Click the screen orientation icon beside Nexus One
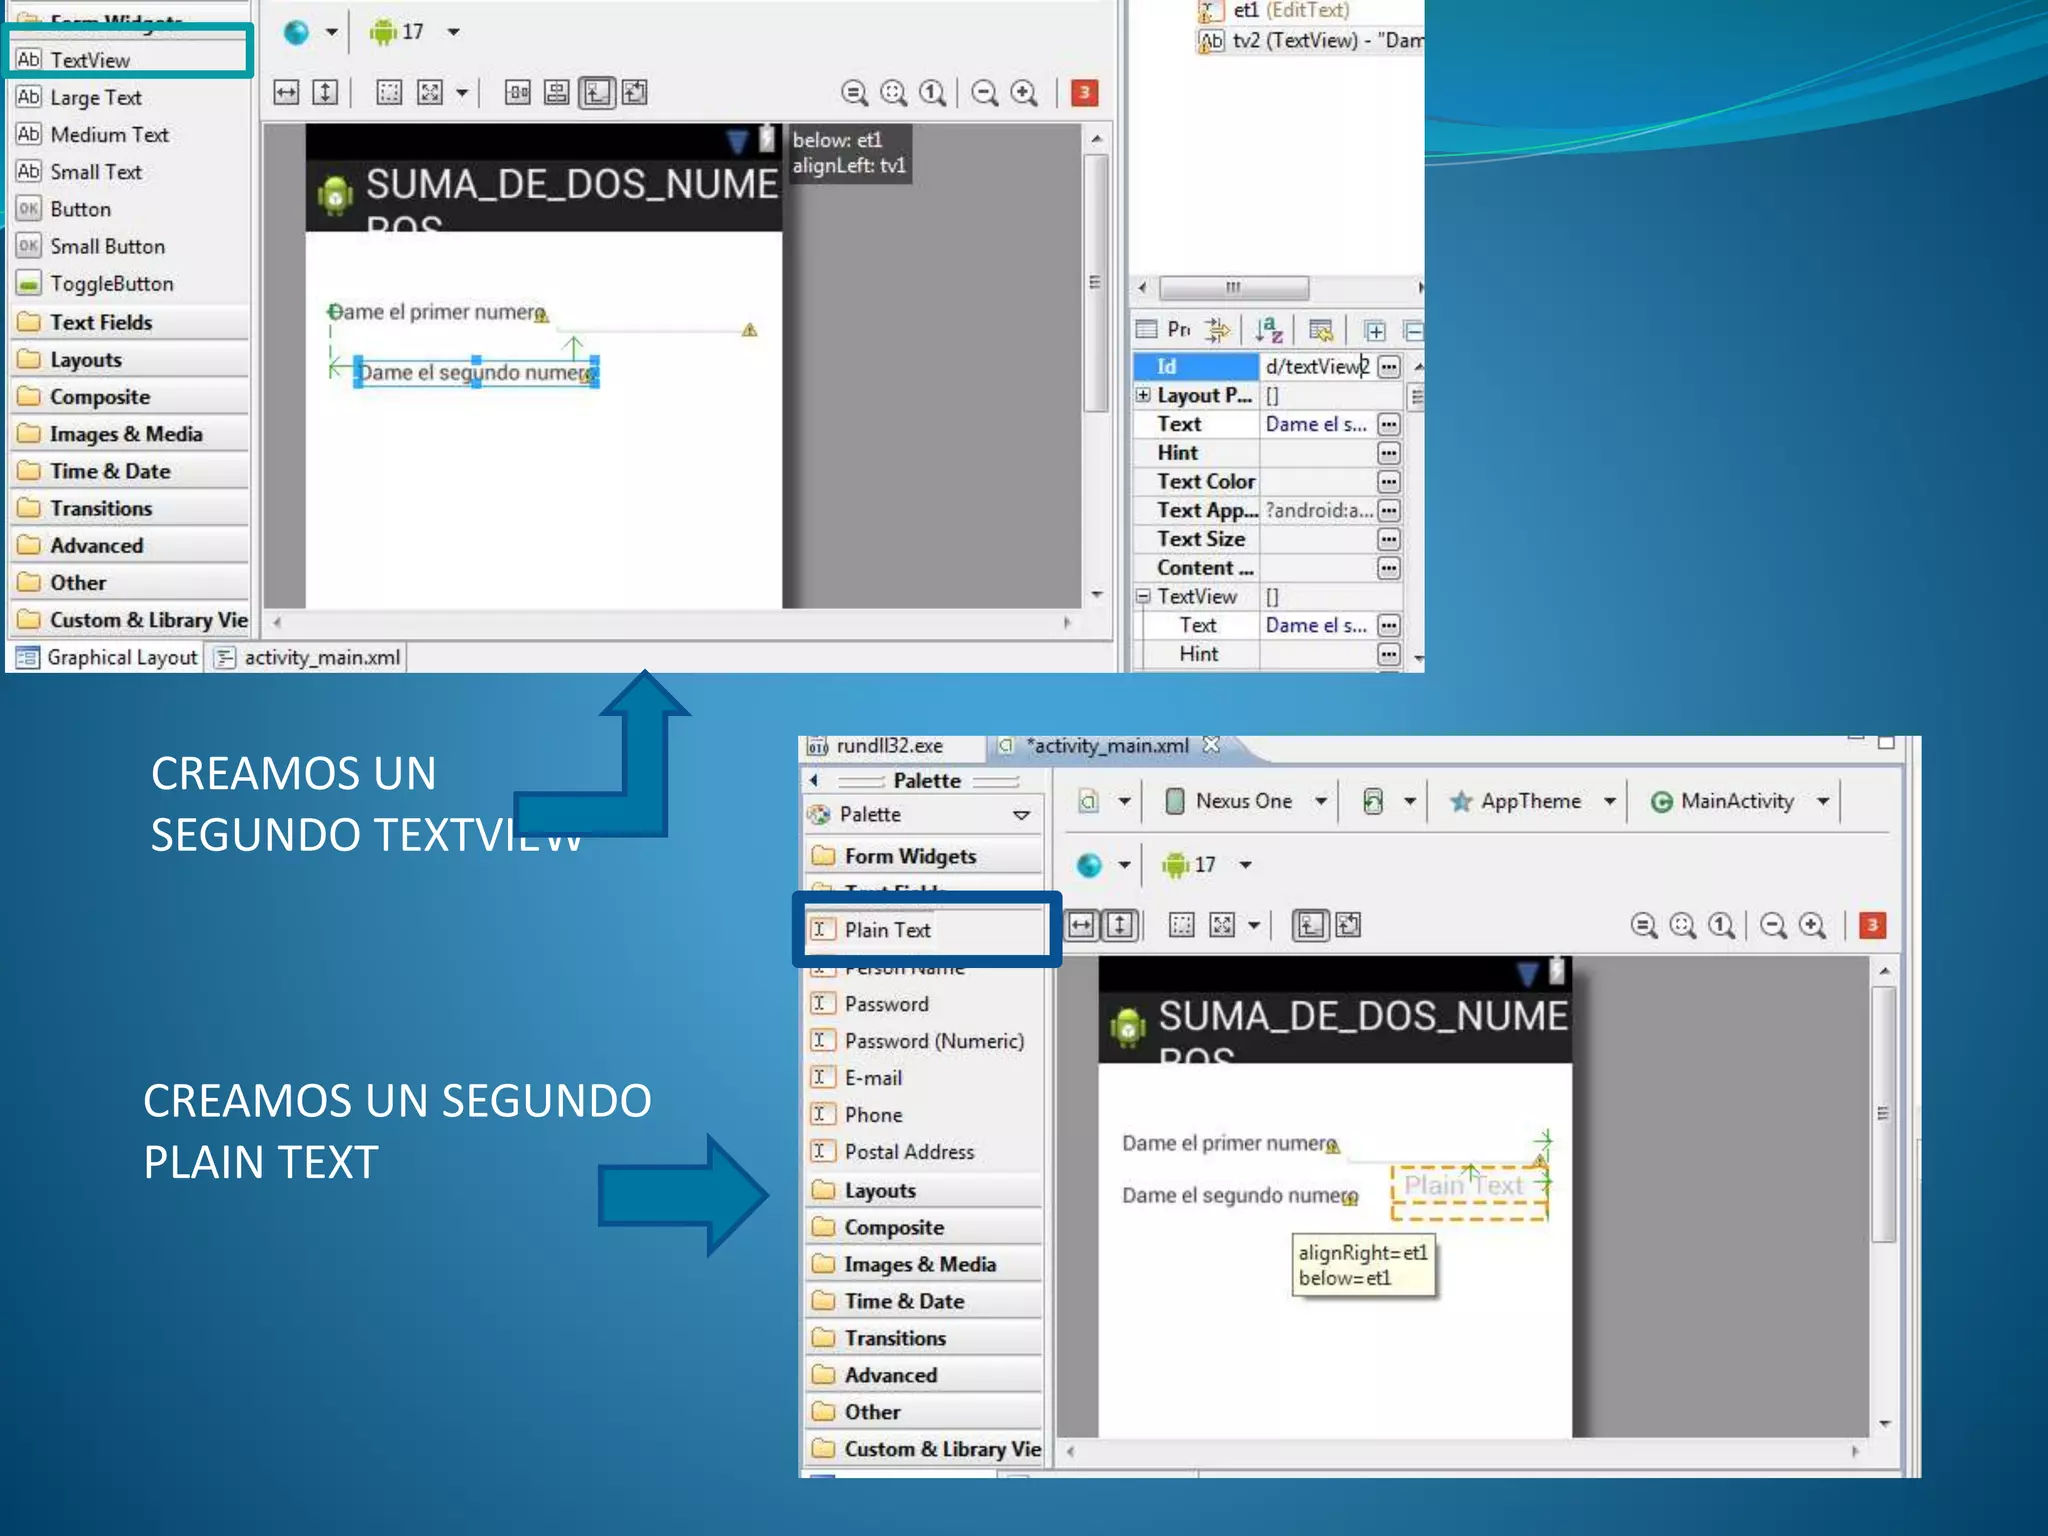Image resolution: width=2048 pixels, height=1536 pixels. [x=1373, y=801]
